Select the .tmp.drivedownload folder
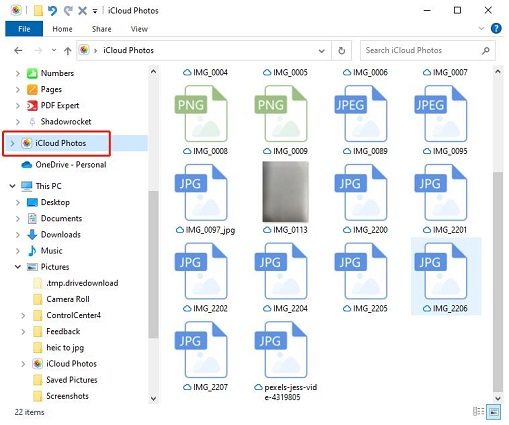This screenshot has height=425, width=509. 82,283
